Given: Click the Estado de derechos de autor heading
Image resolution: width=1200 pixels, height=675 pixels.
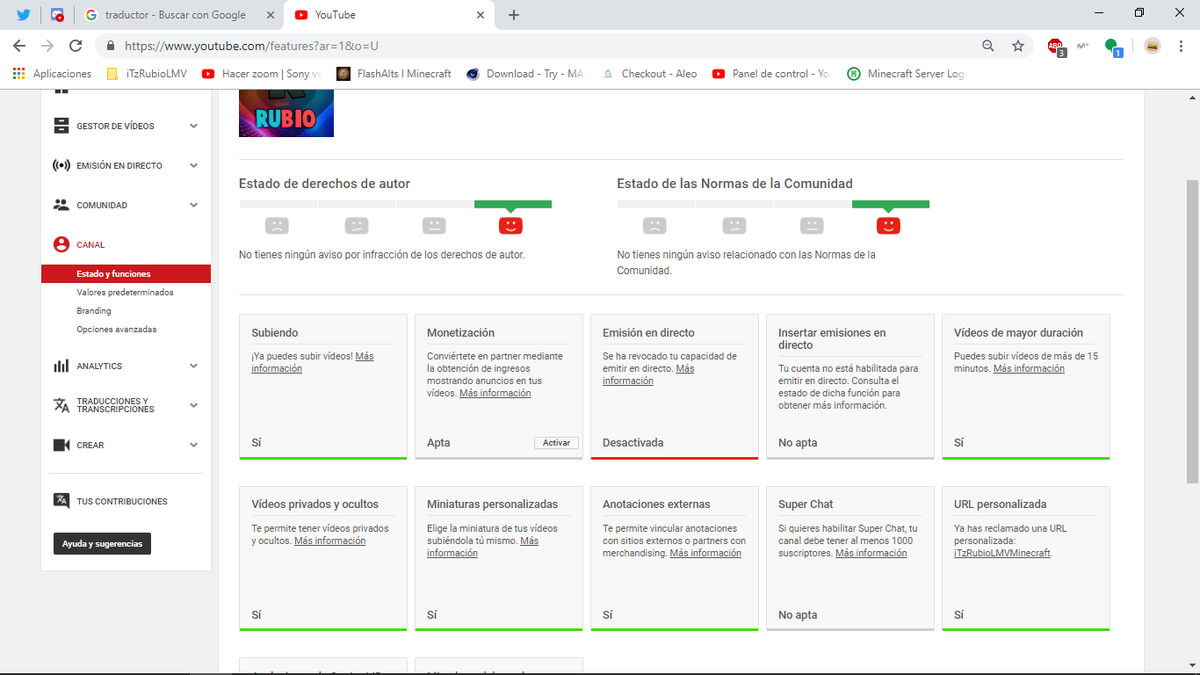Looking at the screenshot, I should [x=324, y=184].
